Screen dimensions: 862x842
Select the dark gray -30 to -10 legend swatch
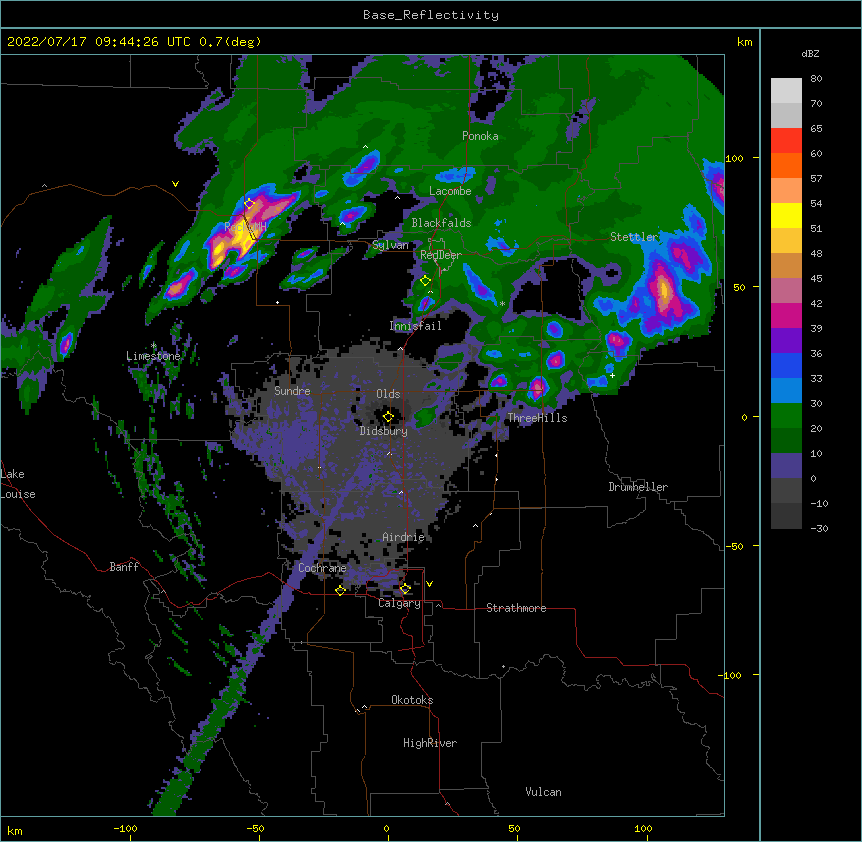click(x=786, y=516)
